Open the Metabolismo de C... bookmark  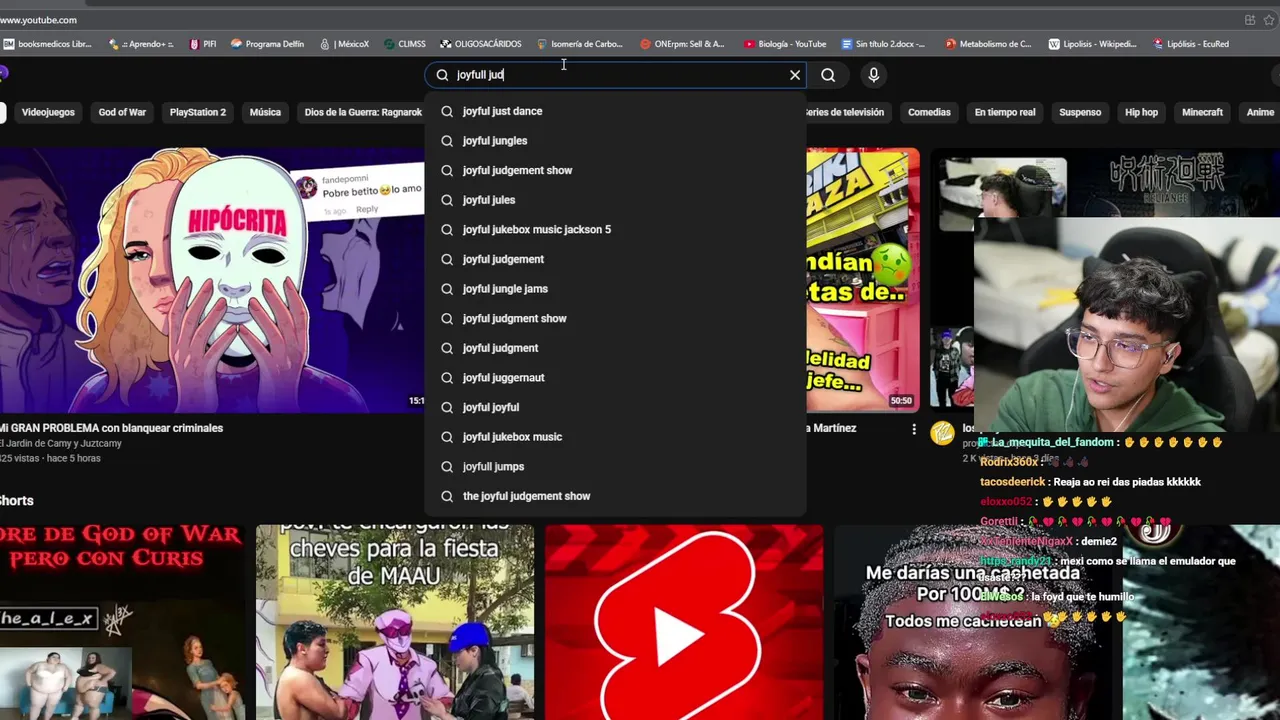click(x=988, y=44)
